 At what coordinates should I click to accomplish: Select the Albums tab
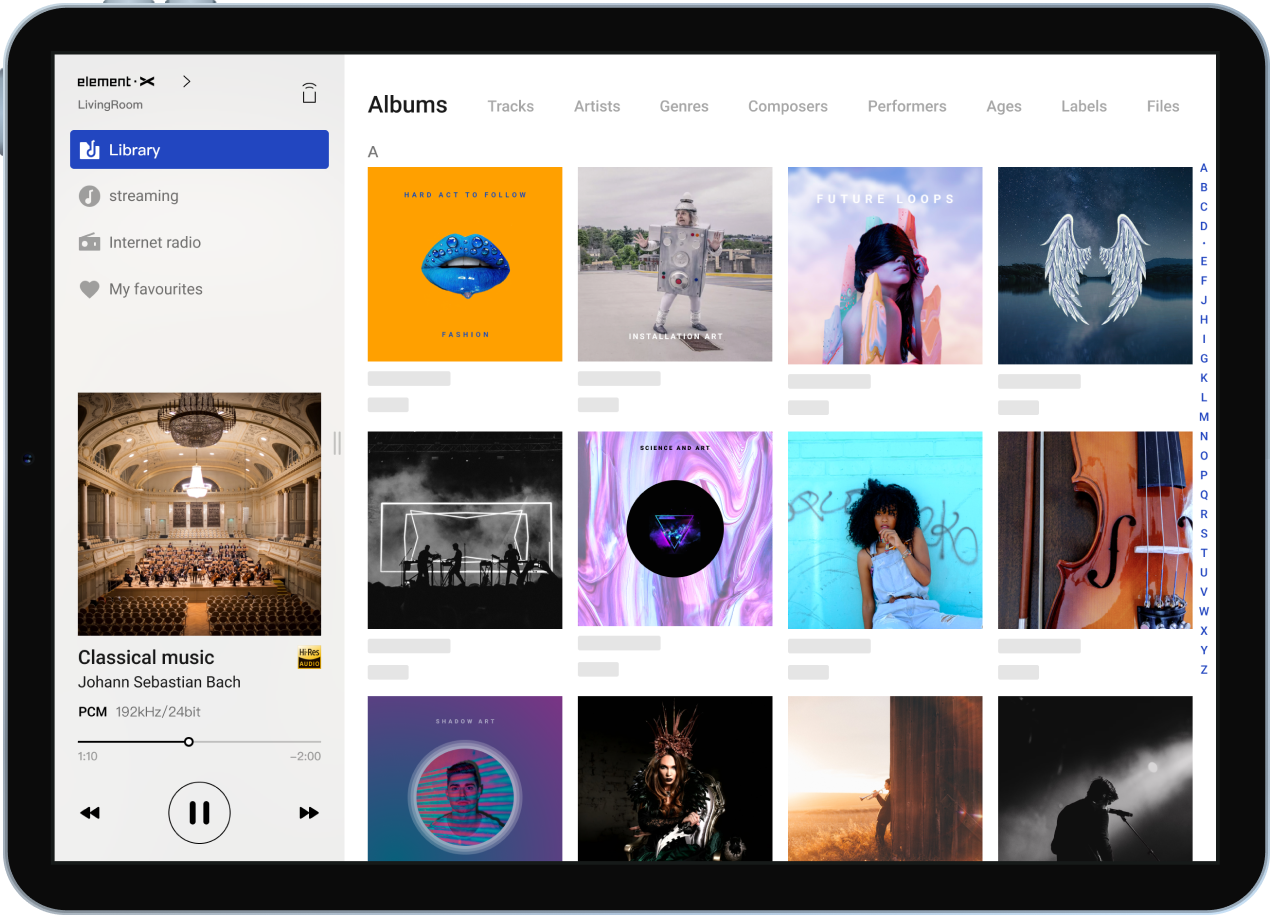[408, 105]
